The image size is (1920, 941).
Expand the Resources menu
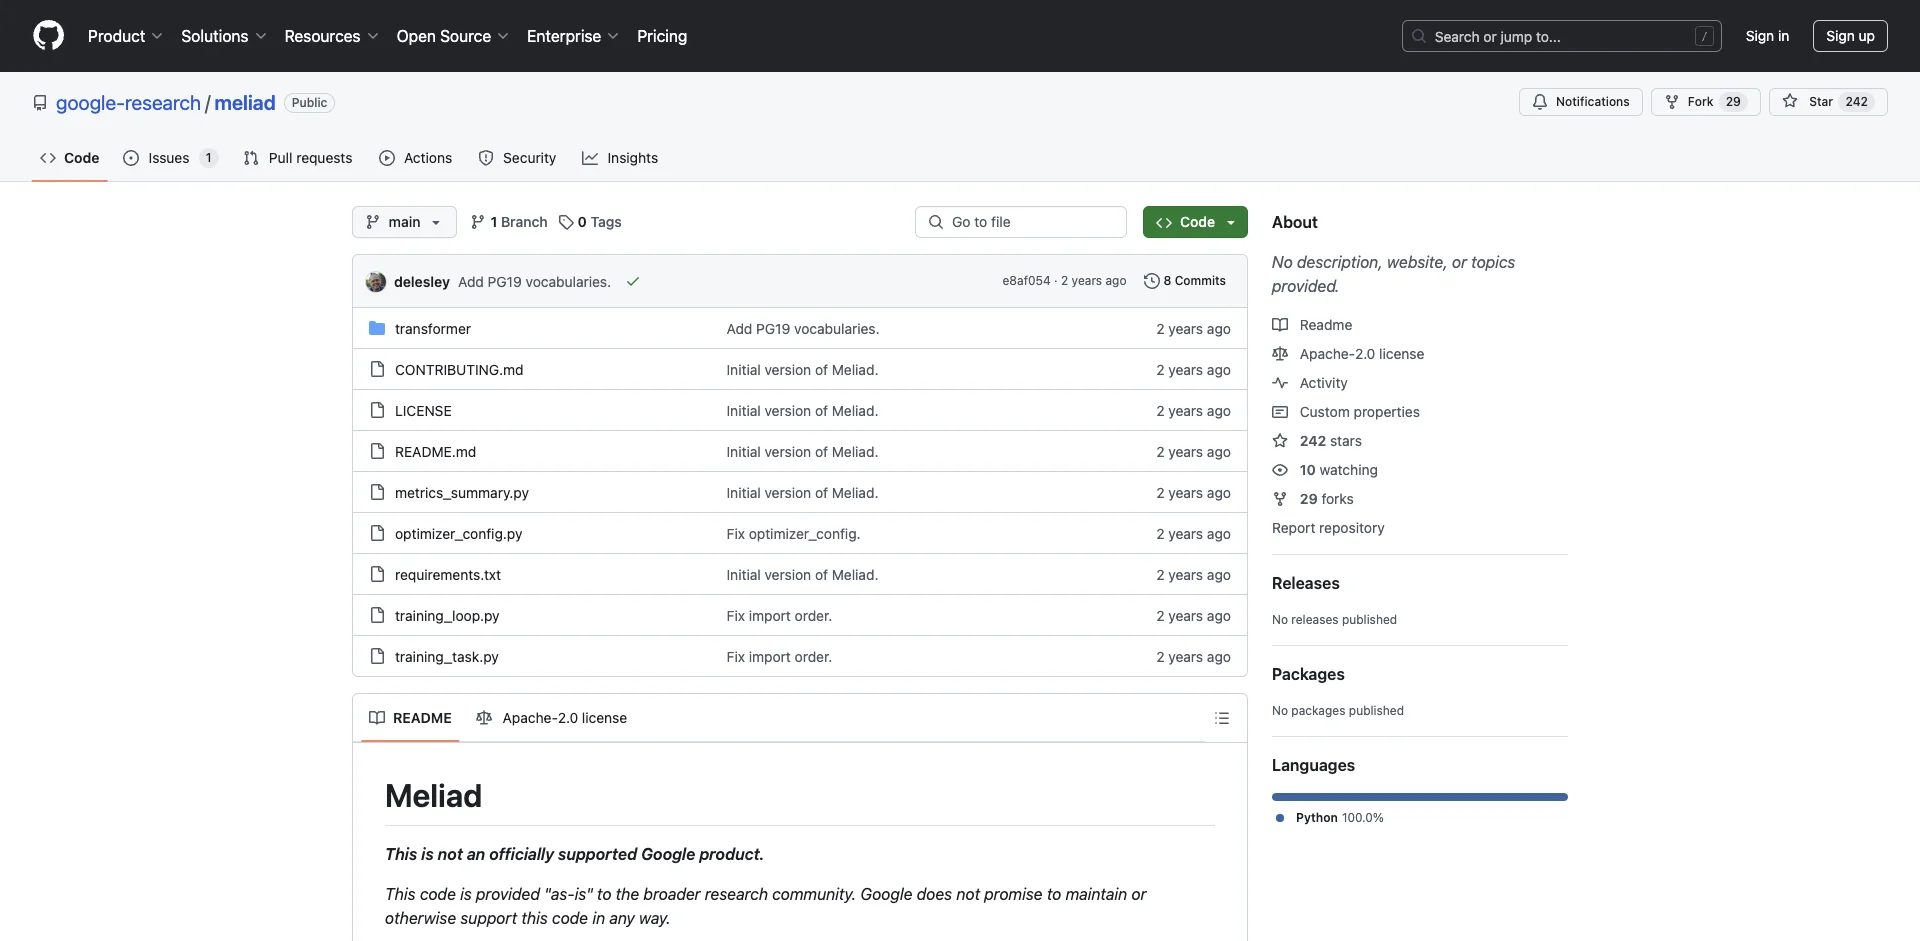click(x=331, y=36)
